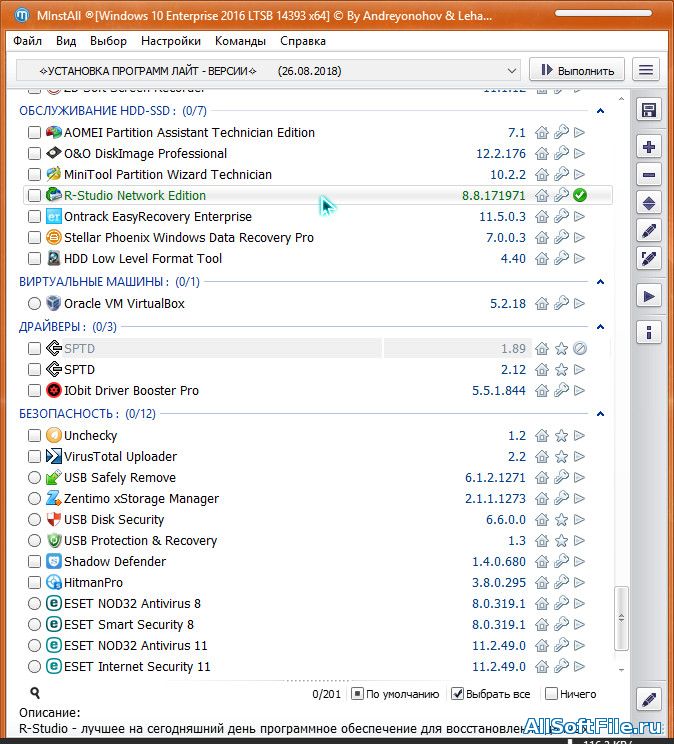Click the ESET Smart Security 8 entry

(129, 624)
